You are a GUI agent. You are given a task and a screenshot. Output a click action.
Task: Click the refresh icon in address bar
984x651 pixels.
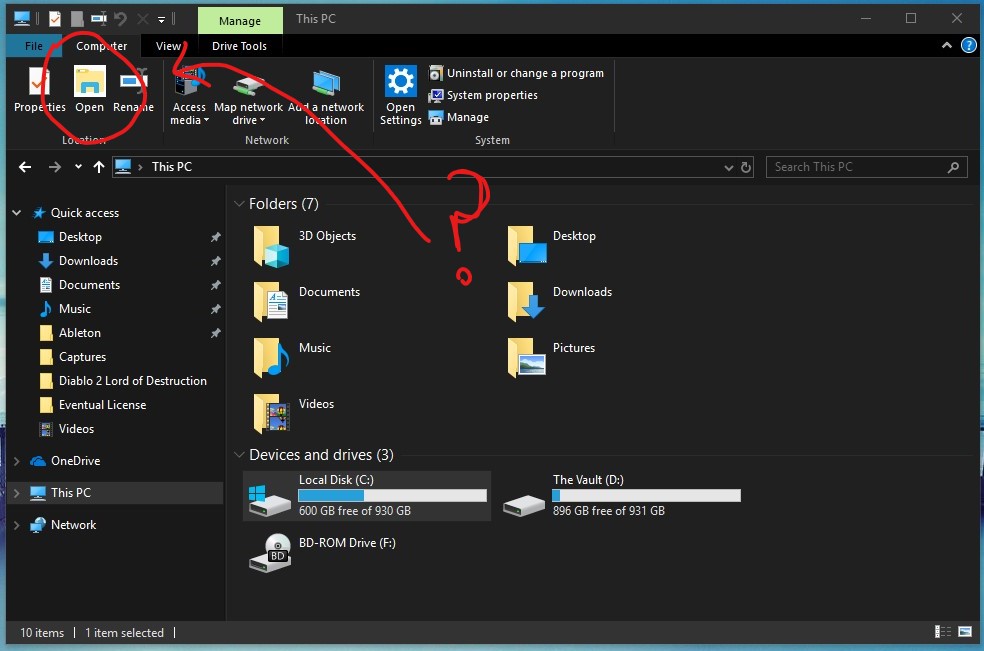pos(746,167)
